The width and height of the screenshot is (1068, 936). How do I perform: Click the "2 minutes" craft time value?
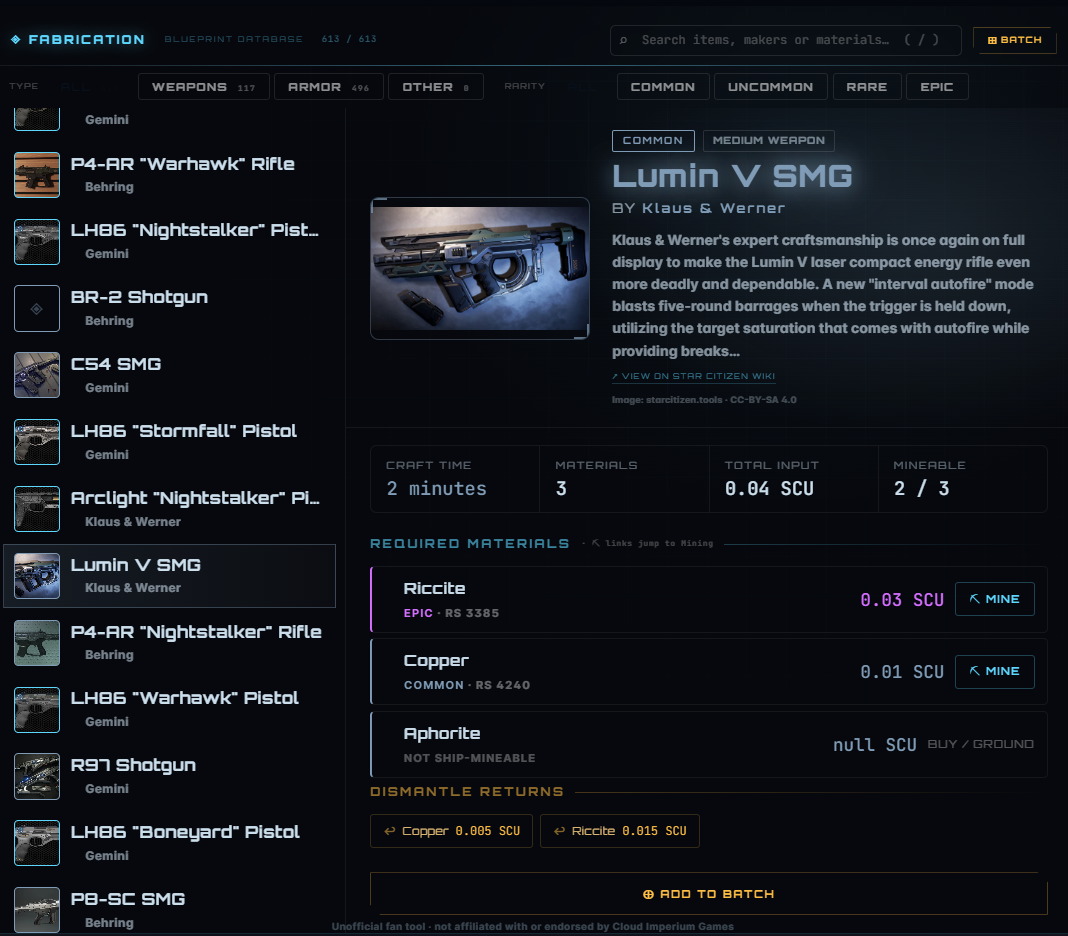click(437, 488)
